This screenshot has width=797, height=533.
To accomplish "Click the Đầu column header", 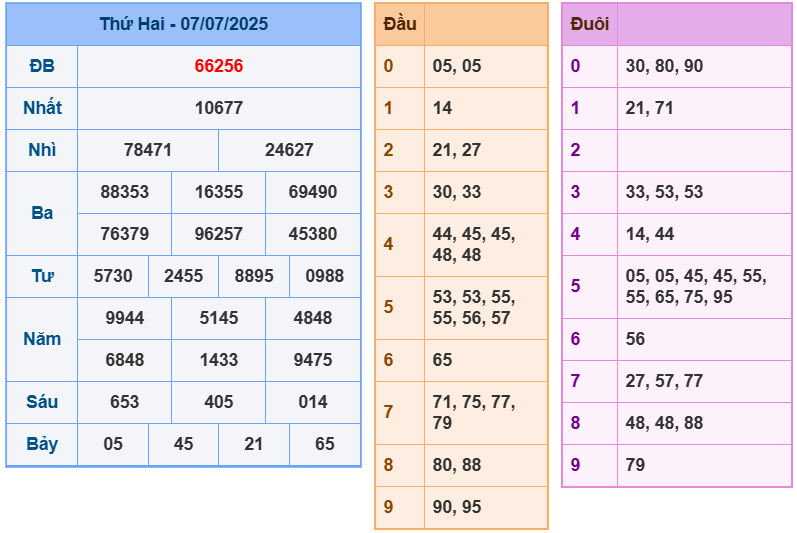I will (x=400, y=24).
